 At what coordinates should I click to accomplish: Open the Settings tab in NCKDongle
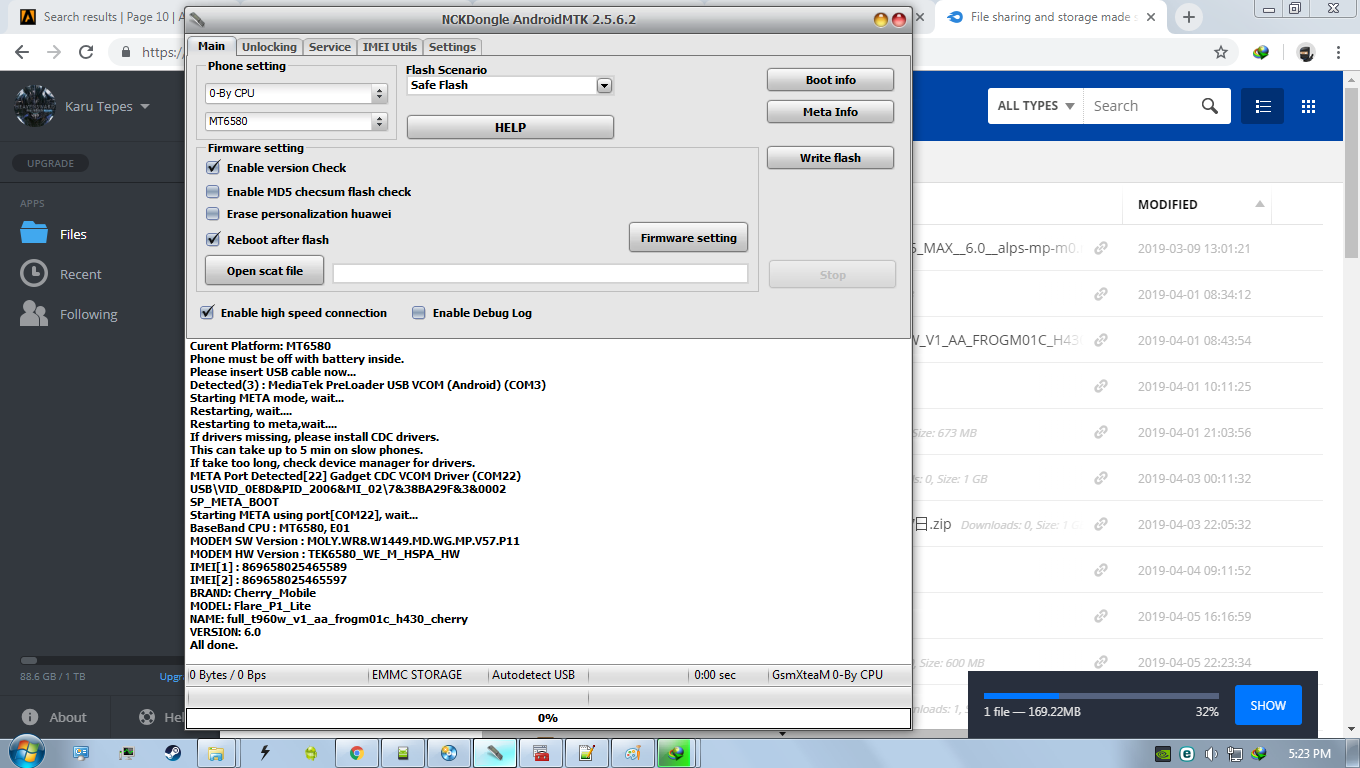pos(452,47)
